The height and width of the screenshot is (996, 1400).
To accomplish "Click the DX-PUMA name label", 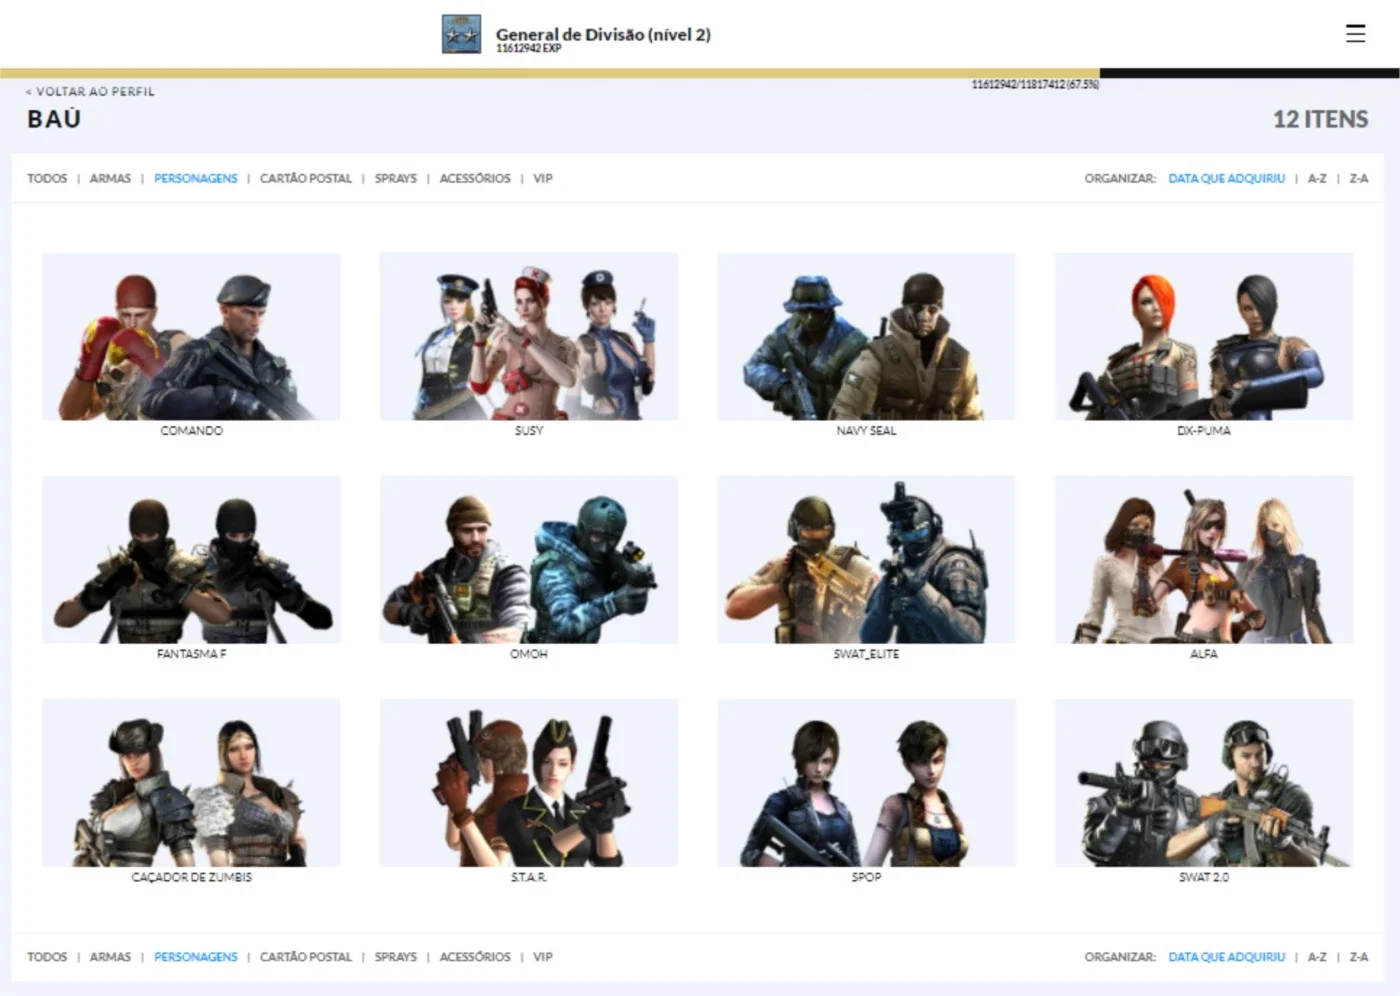I will (x=1204, y=430).
